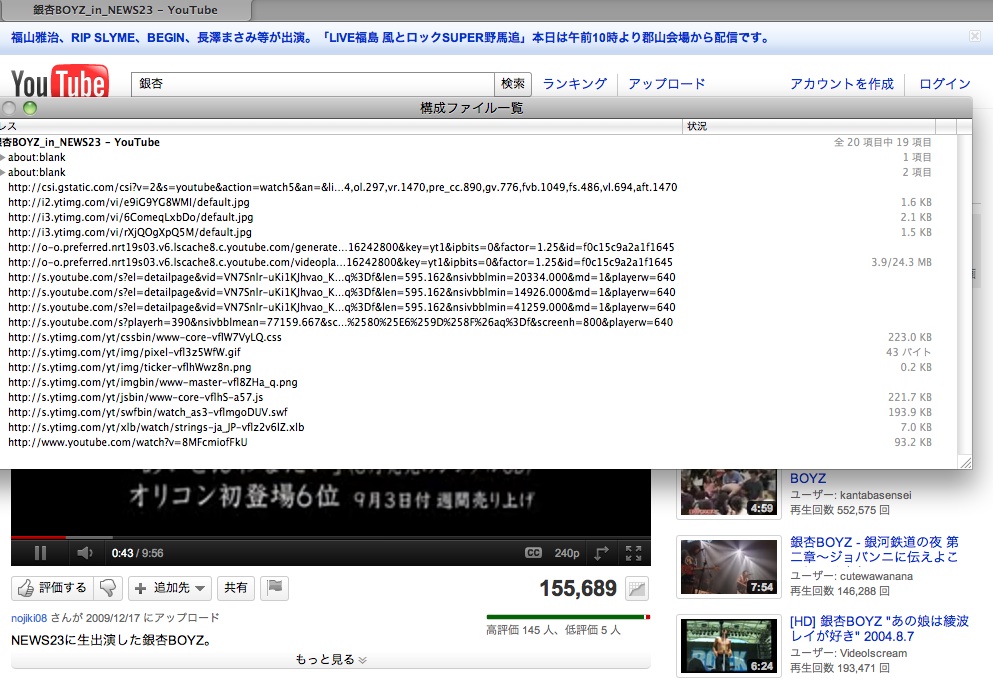Expand the second about:blank row
Viewport: 993px width, 688px height.
coord(3,172)
